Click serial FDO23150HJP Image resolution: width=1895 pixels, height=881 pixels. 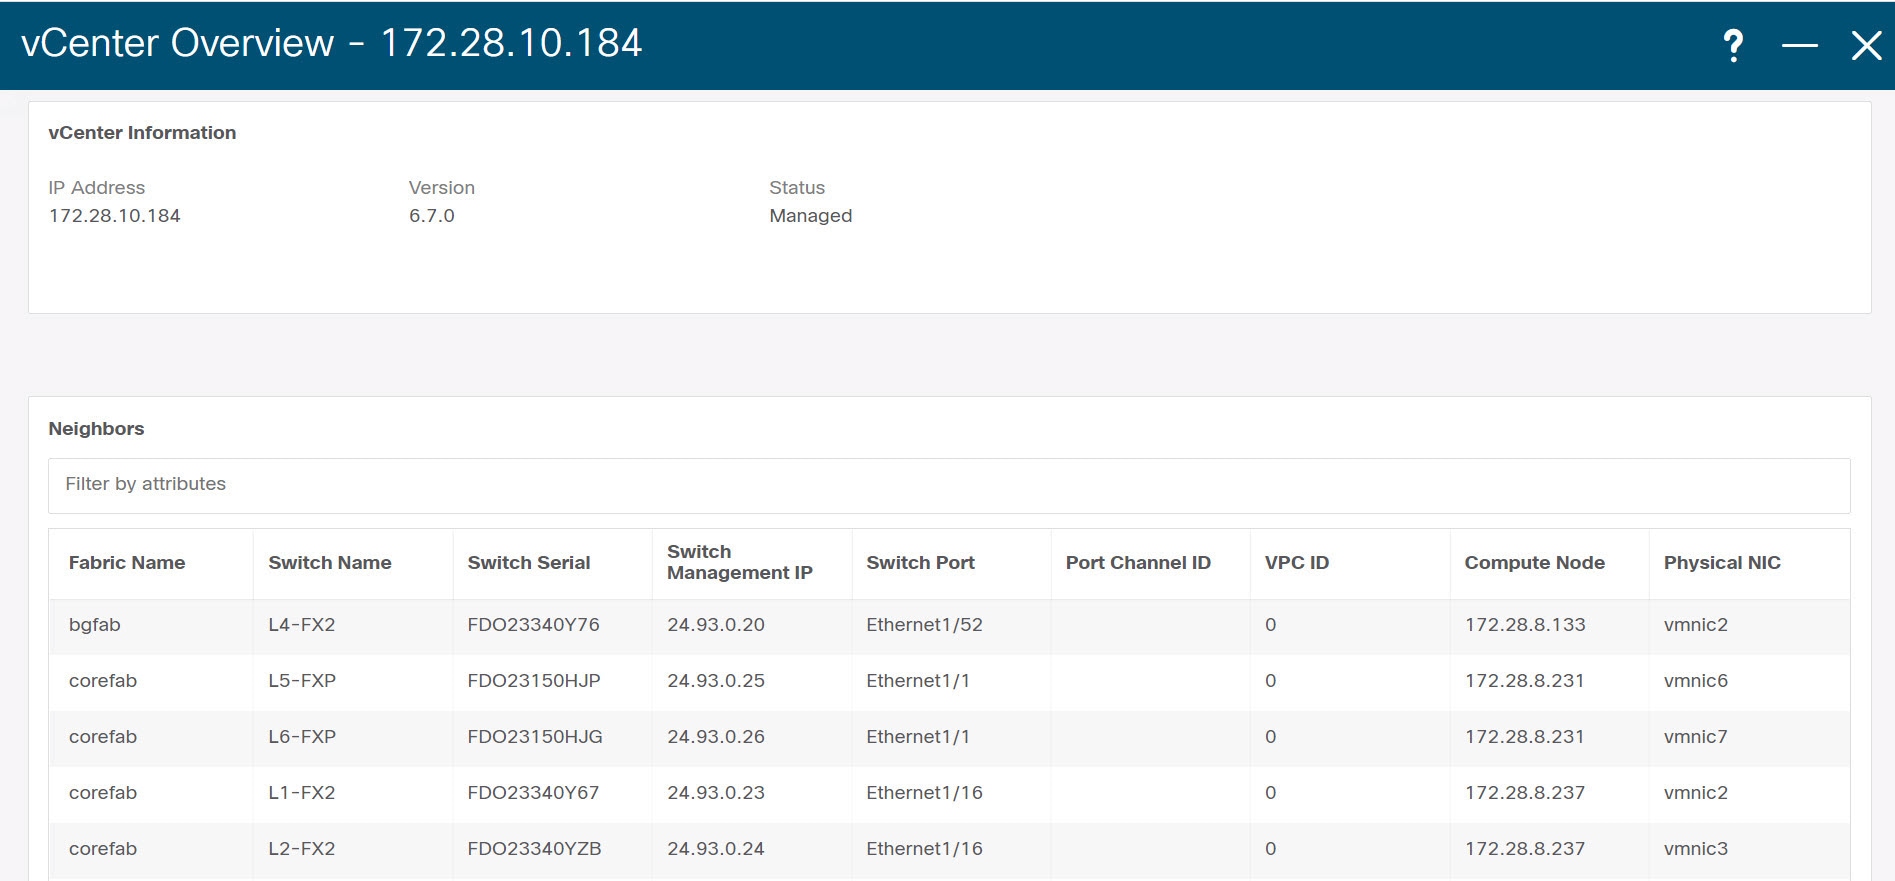point(534,681)
